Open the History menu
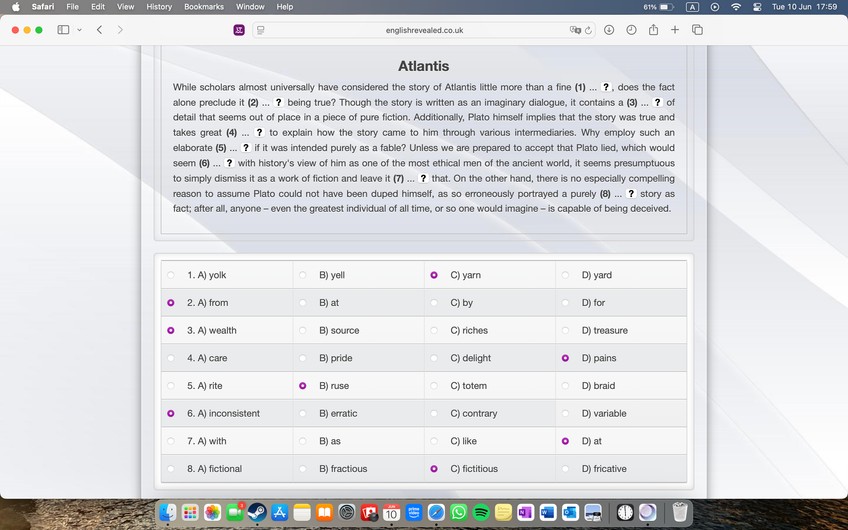Image resolution: width=848 pixels, height=530 pixels. point(159,7)
